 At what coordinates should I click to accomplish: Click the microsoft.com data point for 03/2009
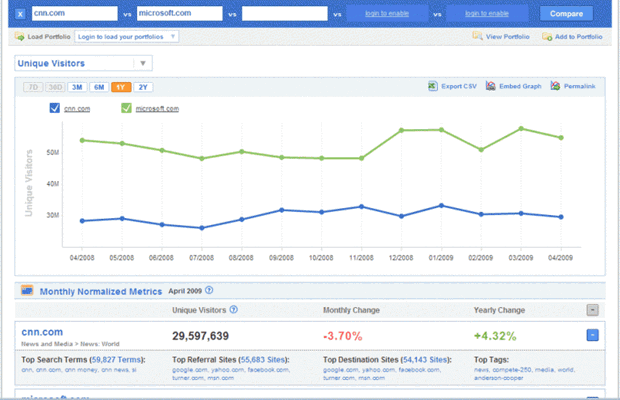coord(521,128)
